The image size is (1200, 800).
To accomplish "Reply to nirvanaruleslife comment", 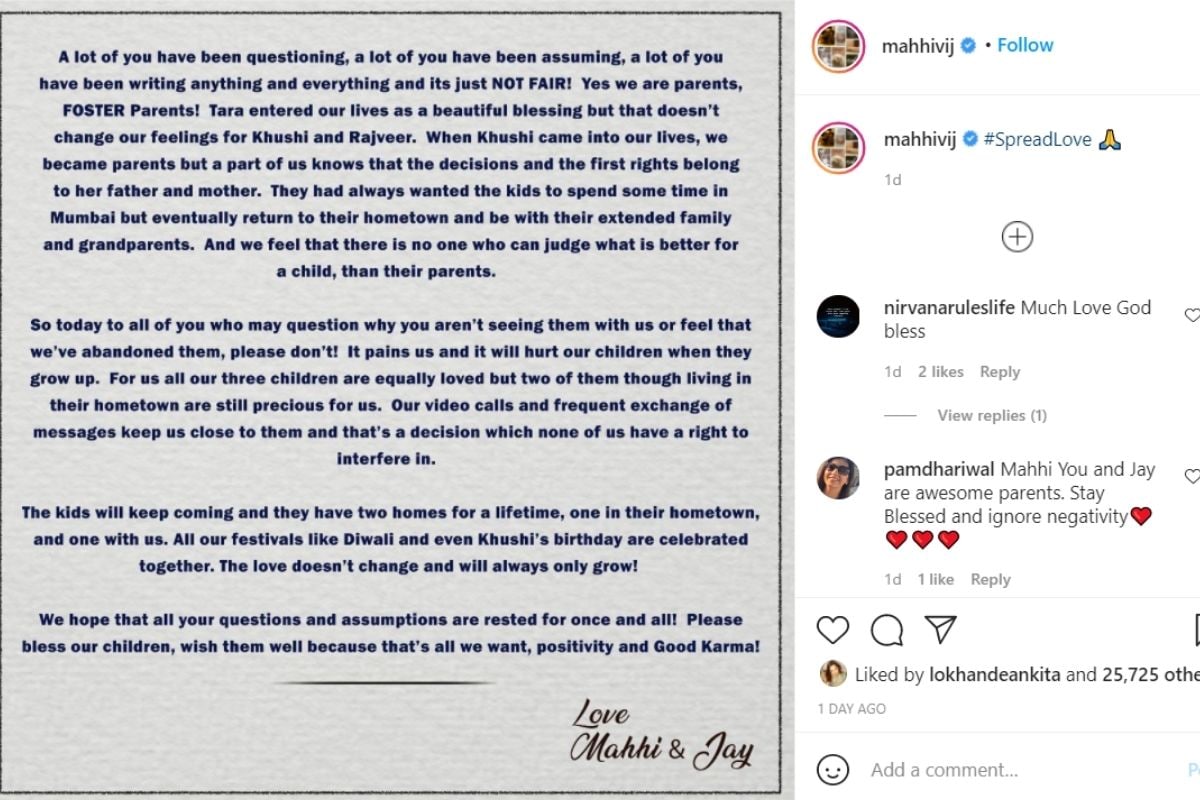I will tap(1000, 372).
